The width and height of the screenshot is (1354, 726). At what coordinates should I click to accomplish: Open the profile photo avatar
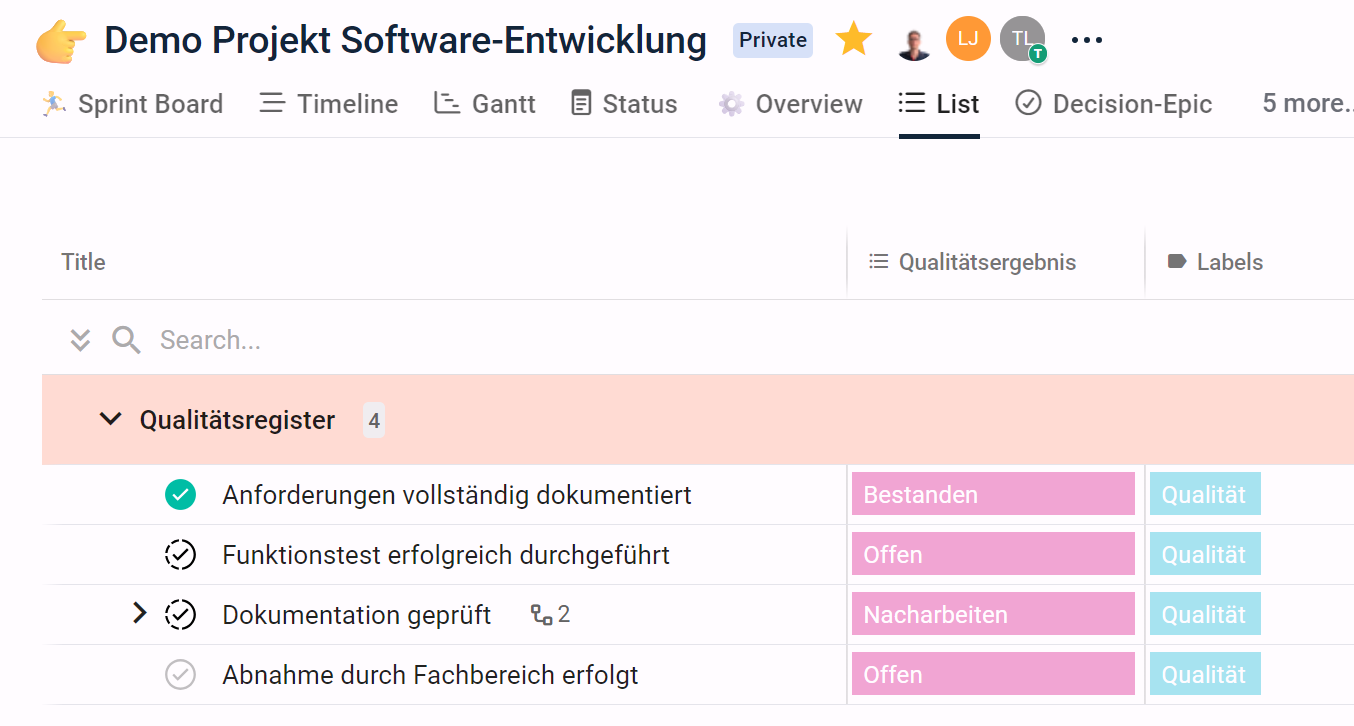point(914,41)
